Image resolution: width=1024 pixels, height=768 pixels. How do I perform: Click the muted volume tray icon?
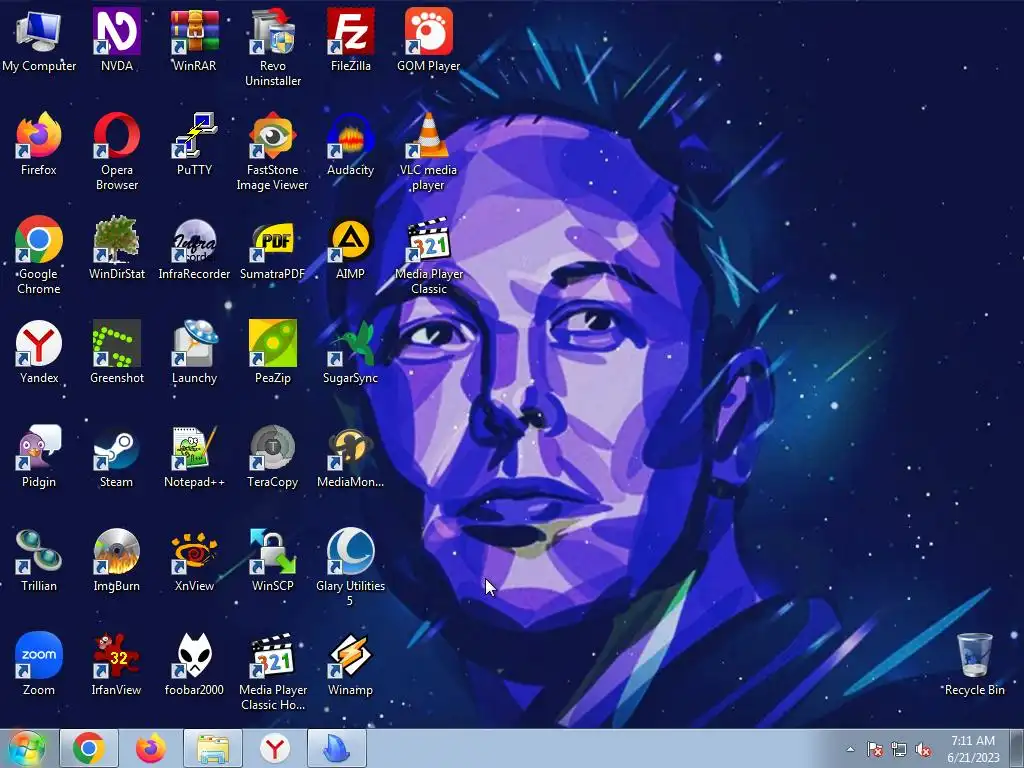click(x=923, y=749)
